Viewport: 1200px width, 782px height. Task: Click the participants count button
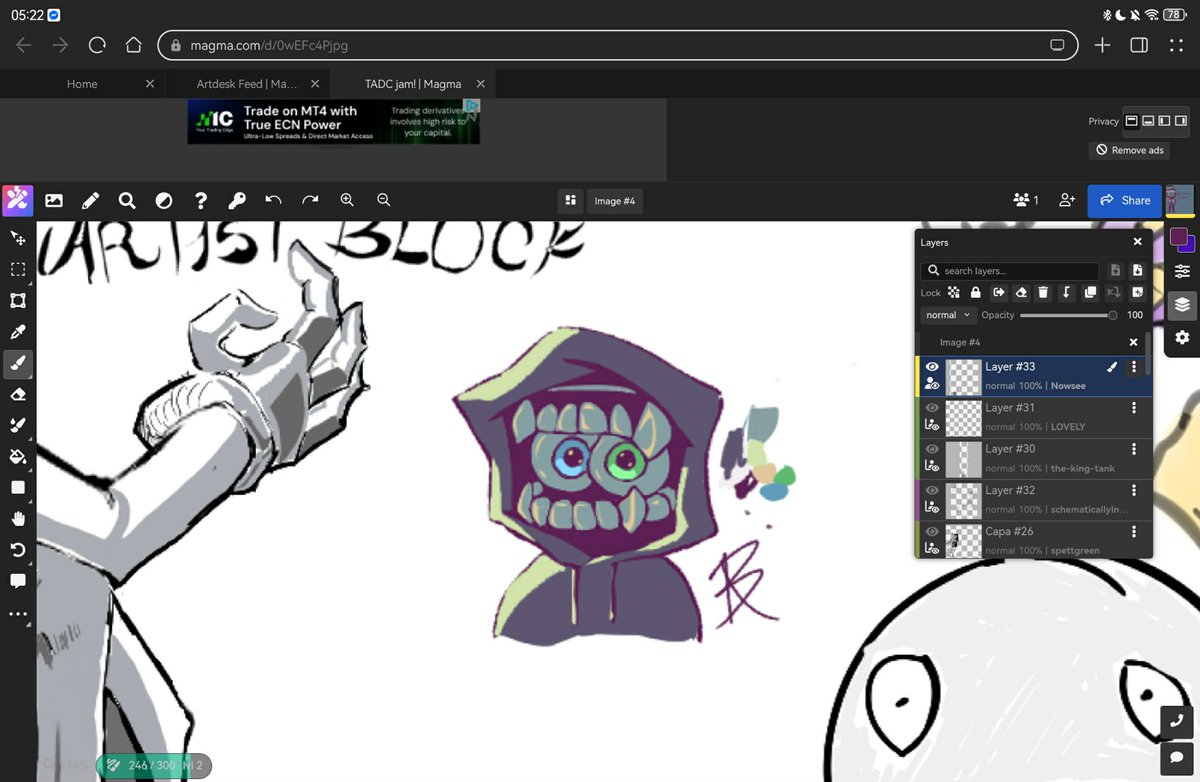point(1026,200)
